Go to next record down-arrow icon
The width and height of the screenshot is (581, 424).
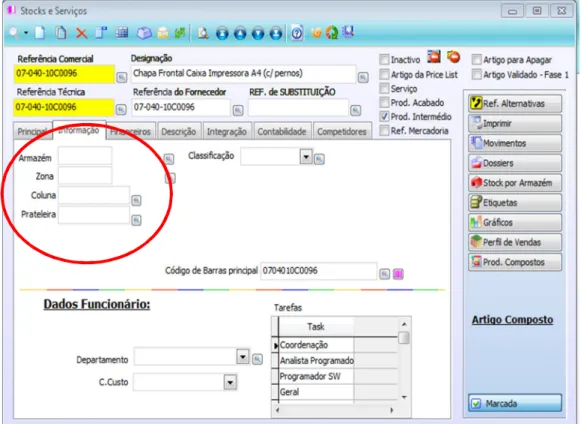tap(258, 33)
